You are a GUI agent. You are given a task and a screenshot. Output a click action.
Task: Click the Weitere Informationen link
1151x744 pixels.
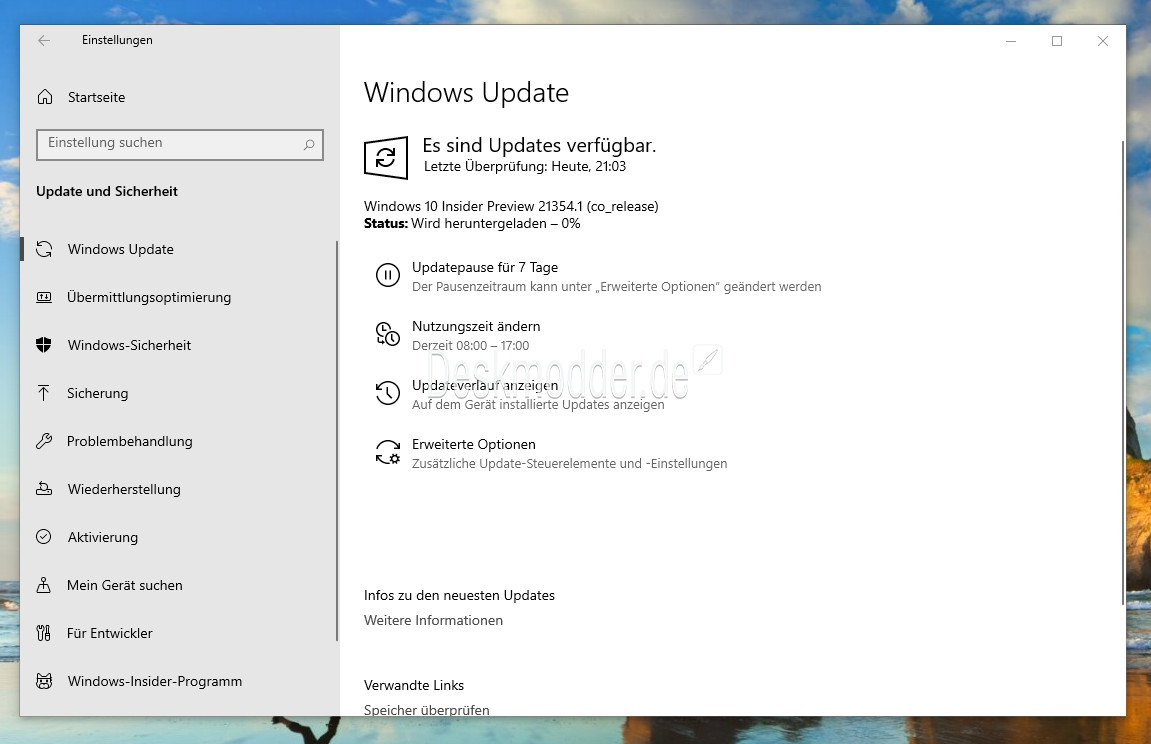433,620
